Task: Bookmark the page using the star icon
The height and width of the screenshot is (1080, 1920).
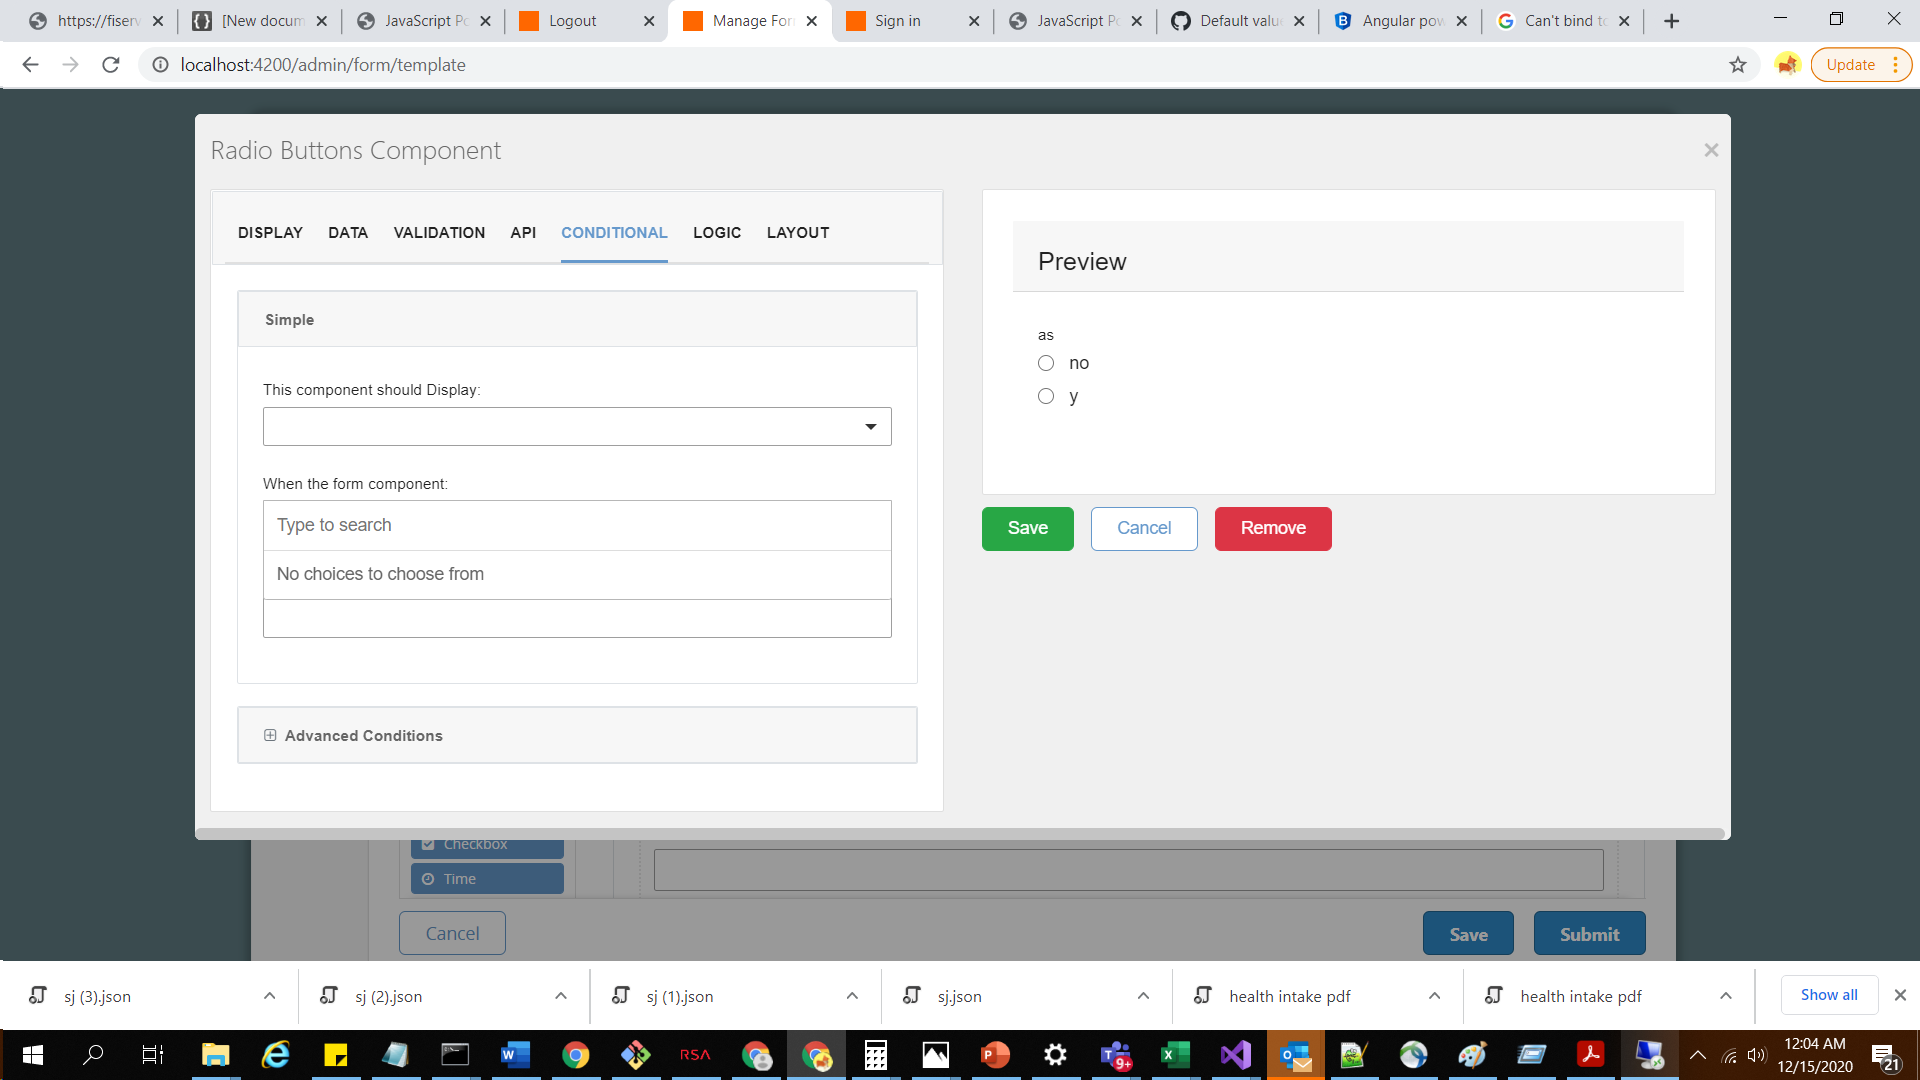Action: point(1738,64)
